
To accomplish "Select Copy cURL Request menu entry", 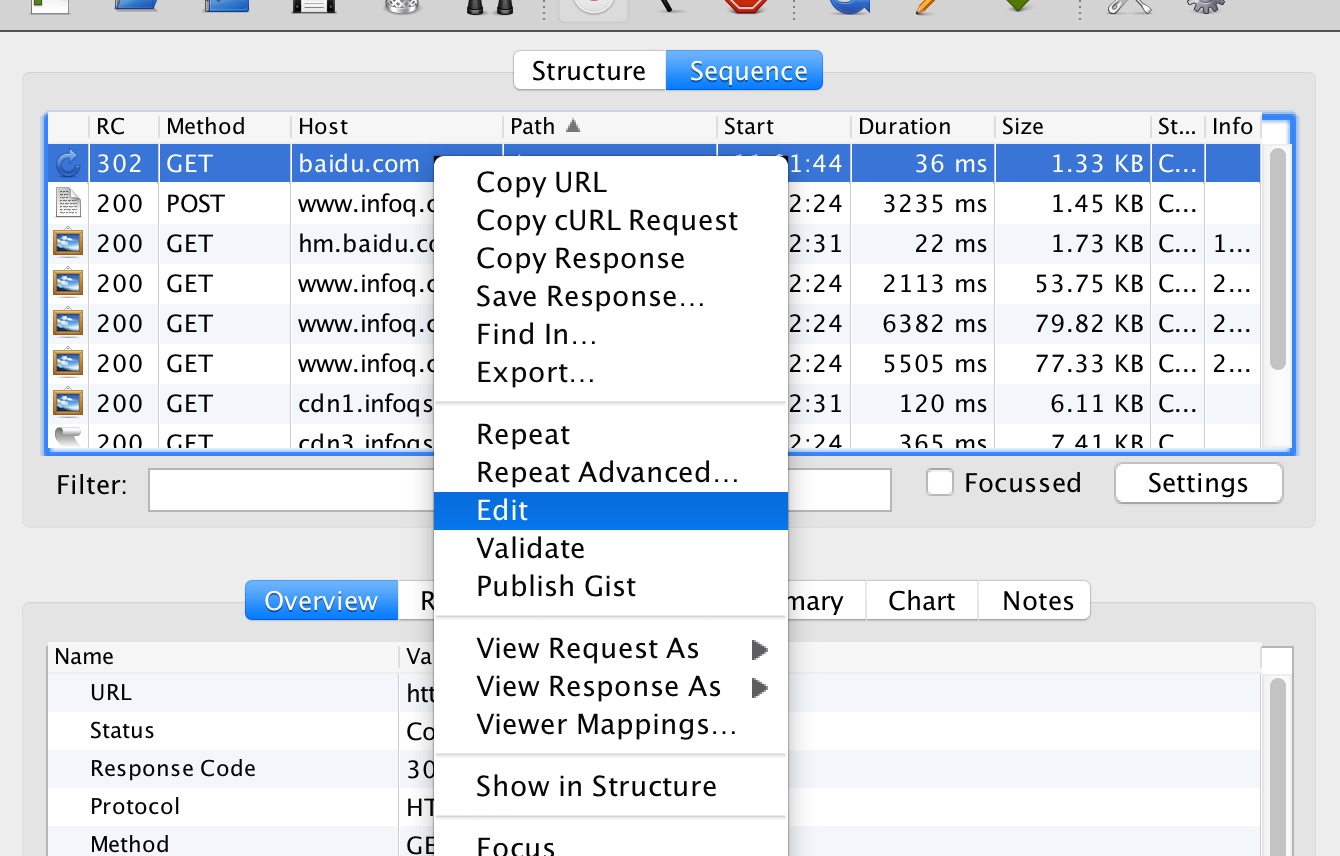I will [x=607, y=221].
